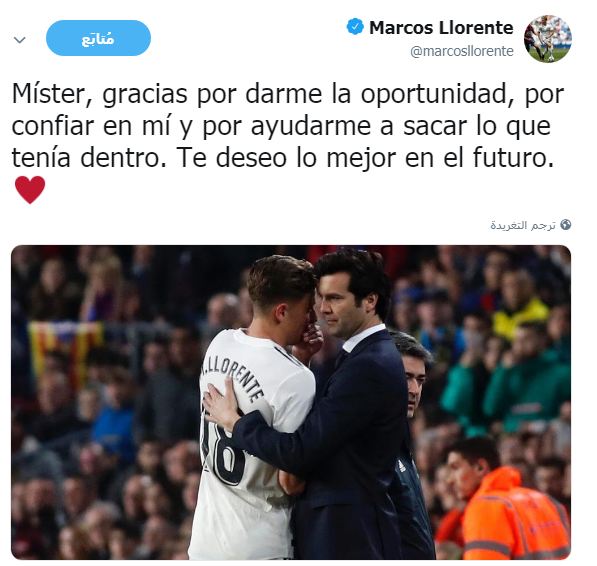The height and width of the screenshot is (566, 597).
Task: Click the LLORENTE jersey name in photo
Action: pyautogui.click(x=234, y=376)
